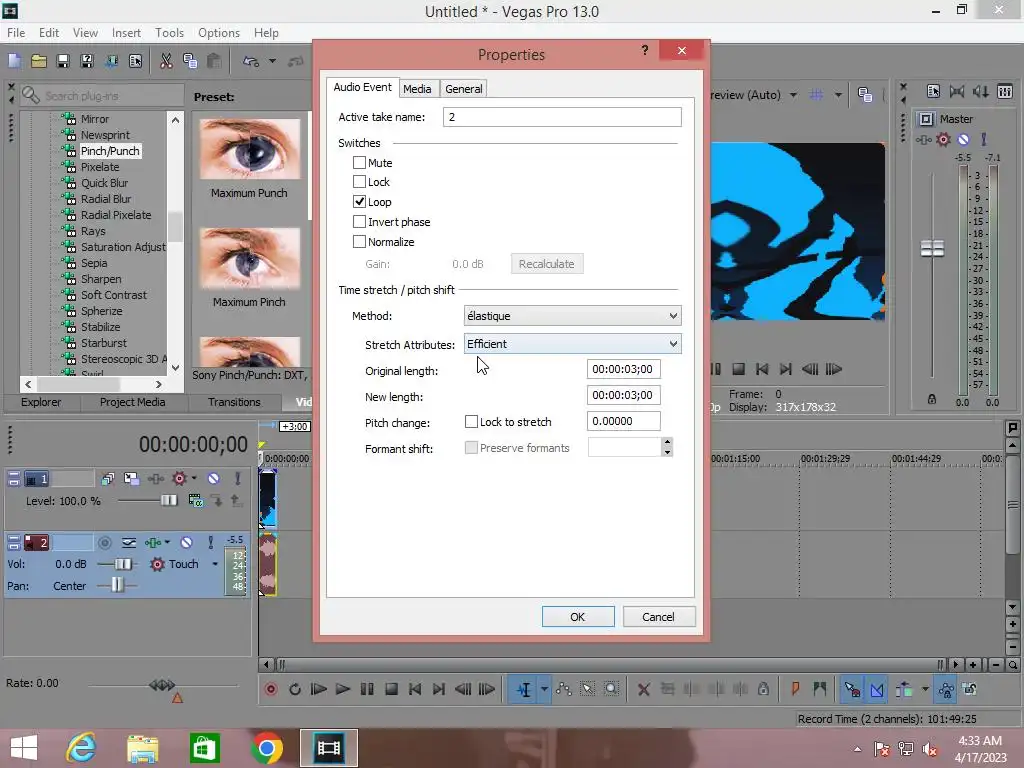This screenshot has width=1024, height=768.
Task: Click the Save disk icon
Action: coord(63,61)
